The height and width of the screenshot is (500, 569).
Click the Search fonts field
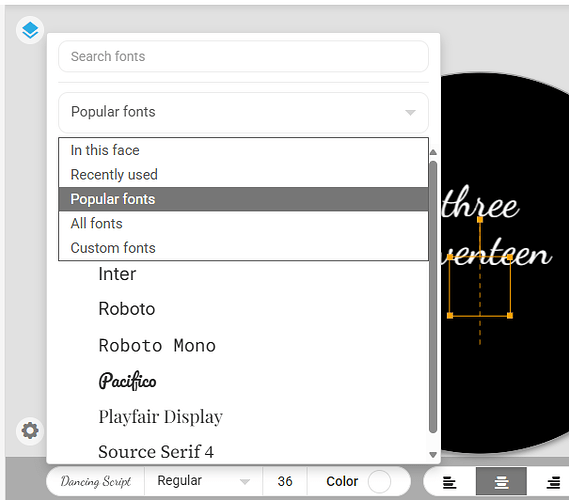coord(243,56)
